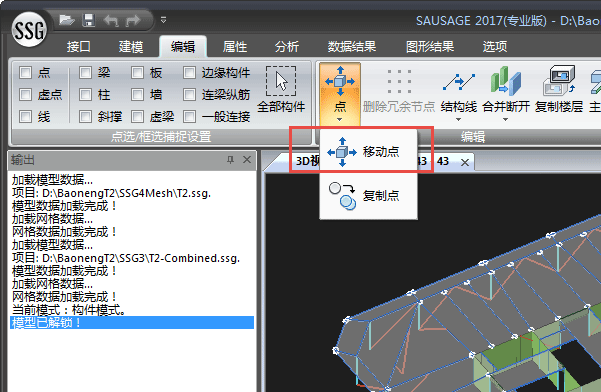Screen dimensions: 601x392
Task: Click the 复制楼层 tool icon
Action: [x=559, y=80]
